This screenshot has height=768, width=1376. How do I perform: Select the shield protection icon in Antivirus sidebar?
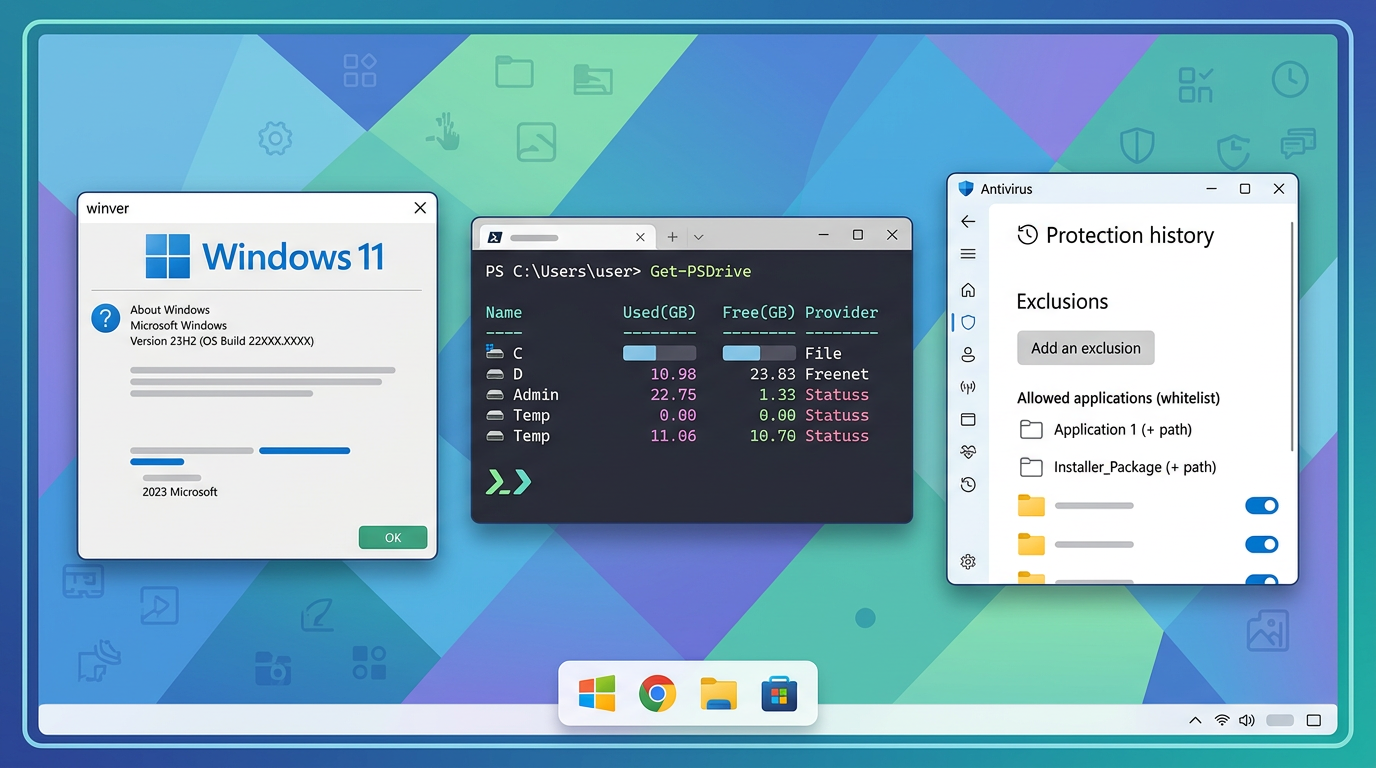pos(968,323)
